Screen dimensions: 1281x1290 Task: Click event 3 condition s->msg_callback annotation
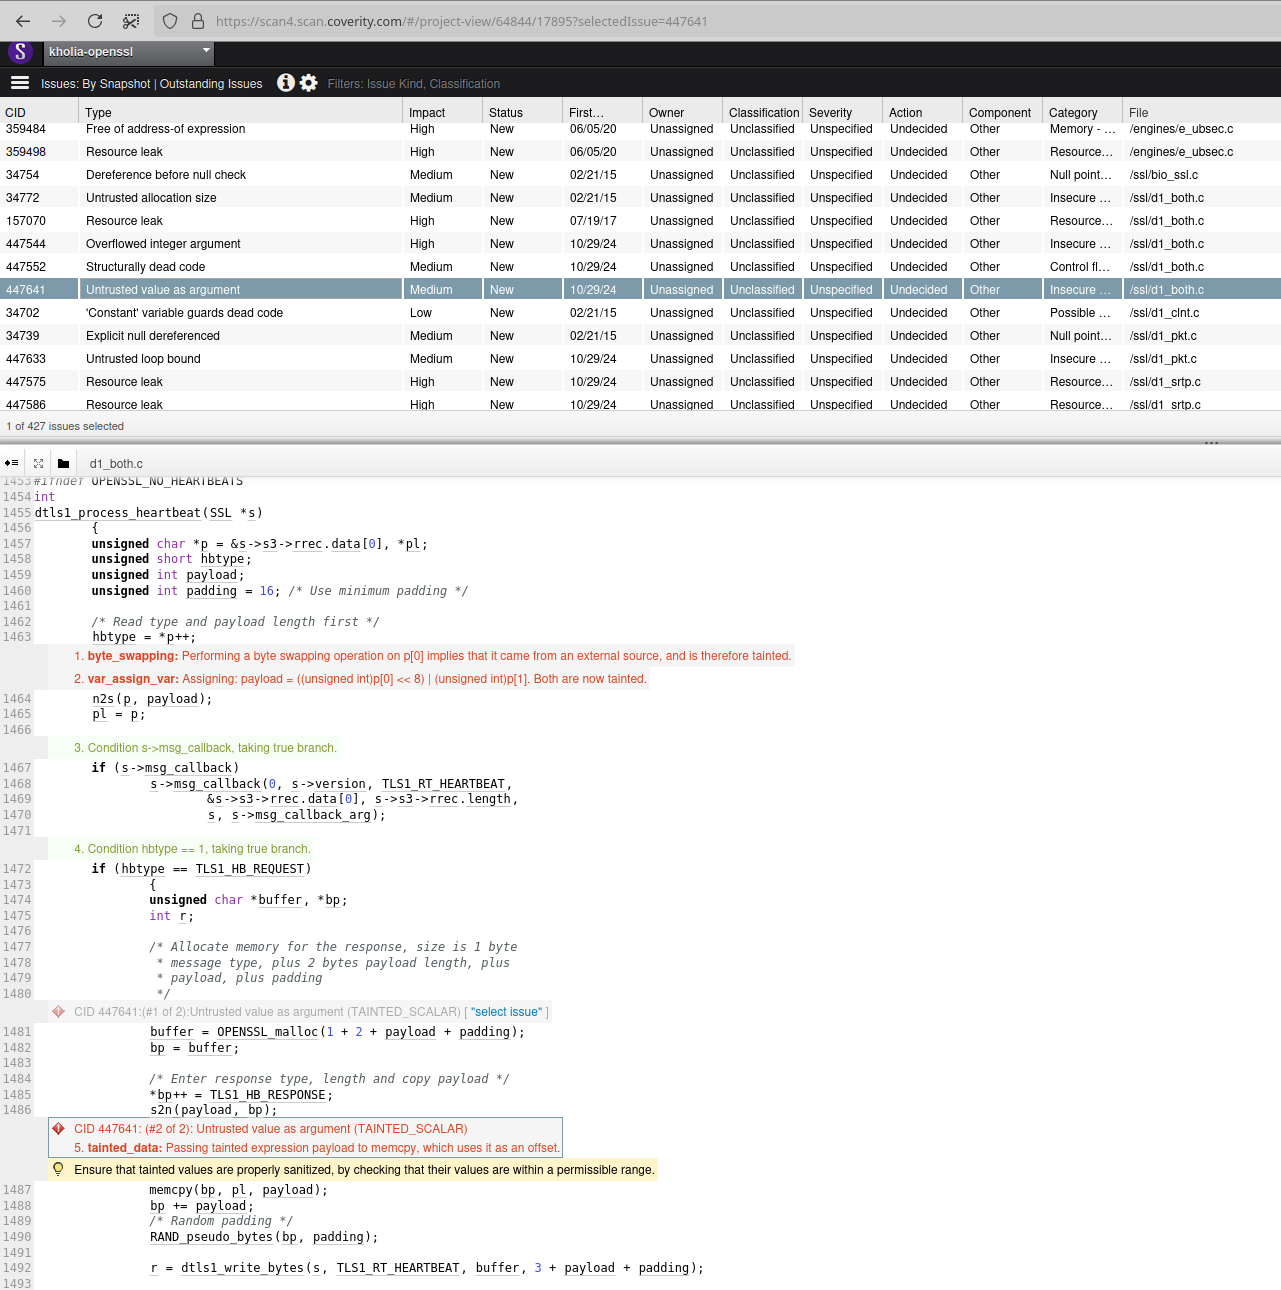pyautogui.click(x=206, y=748)
